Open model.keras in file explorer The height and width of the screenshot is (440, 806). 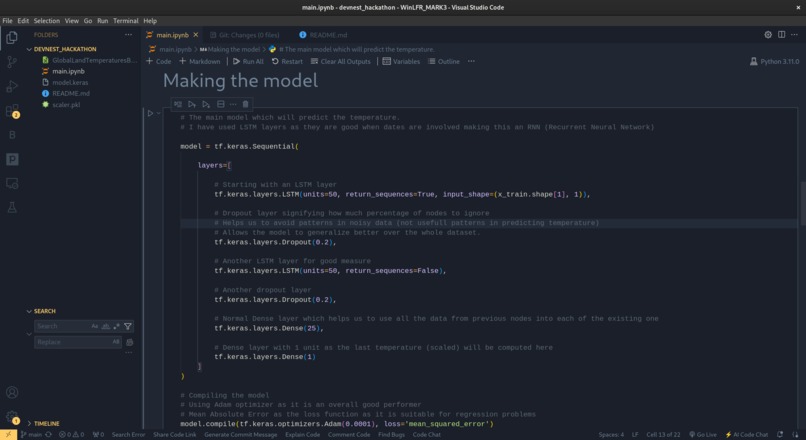click(x=70, y=82)
